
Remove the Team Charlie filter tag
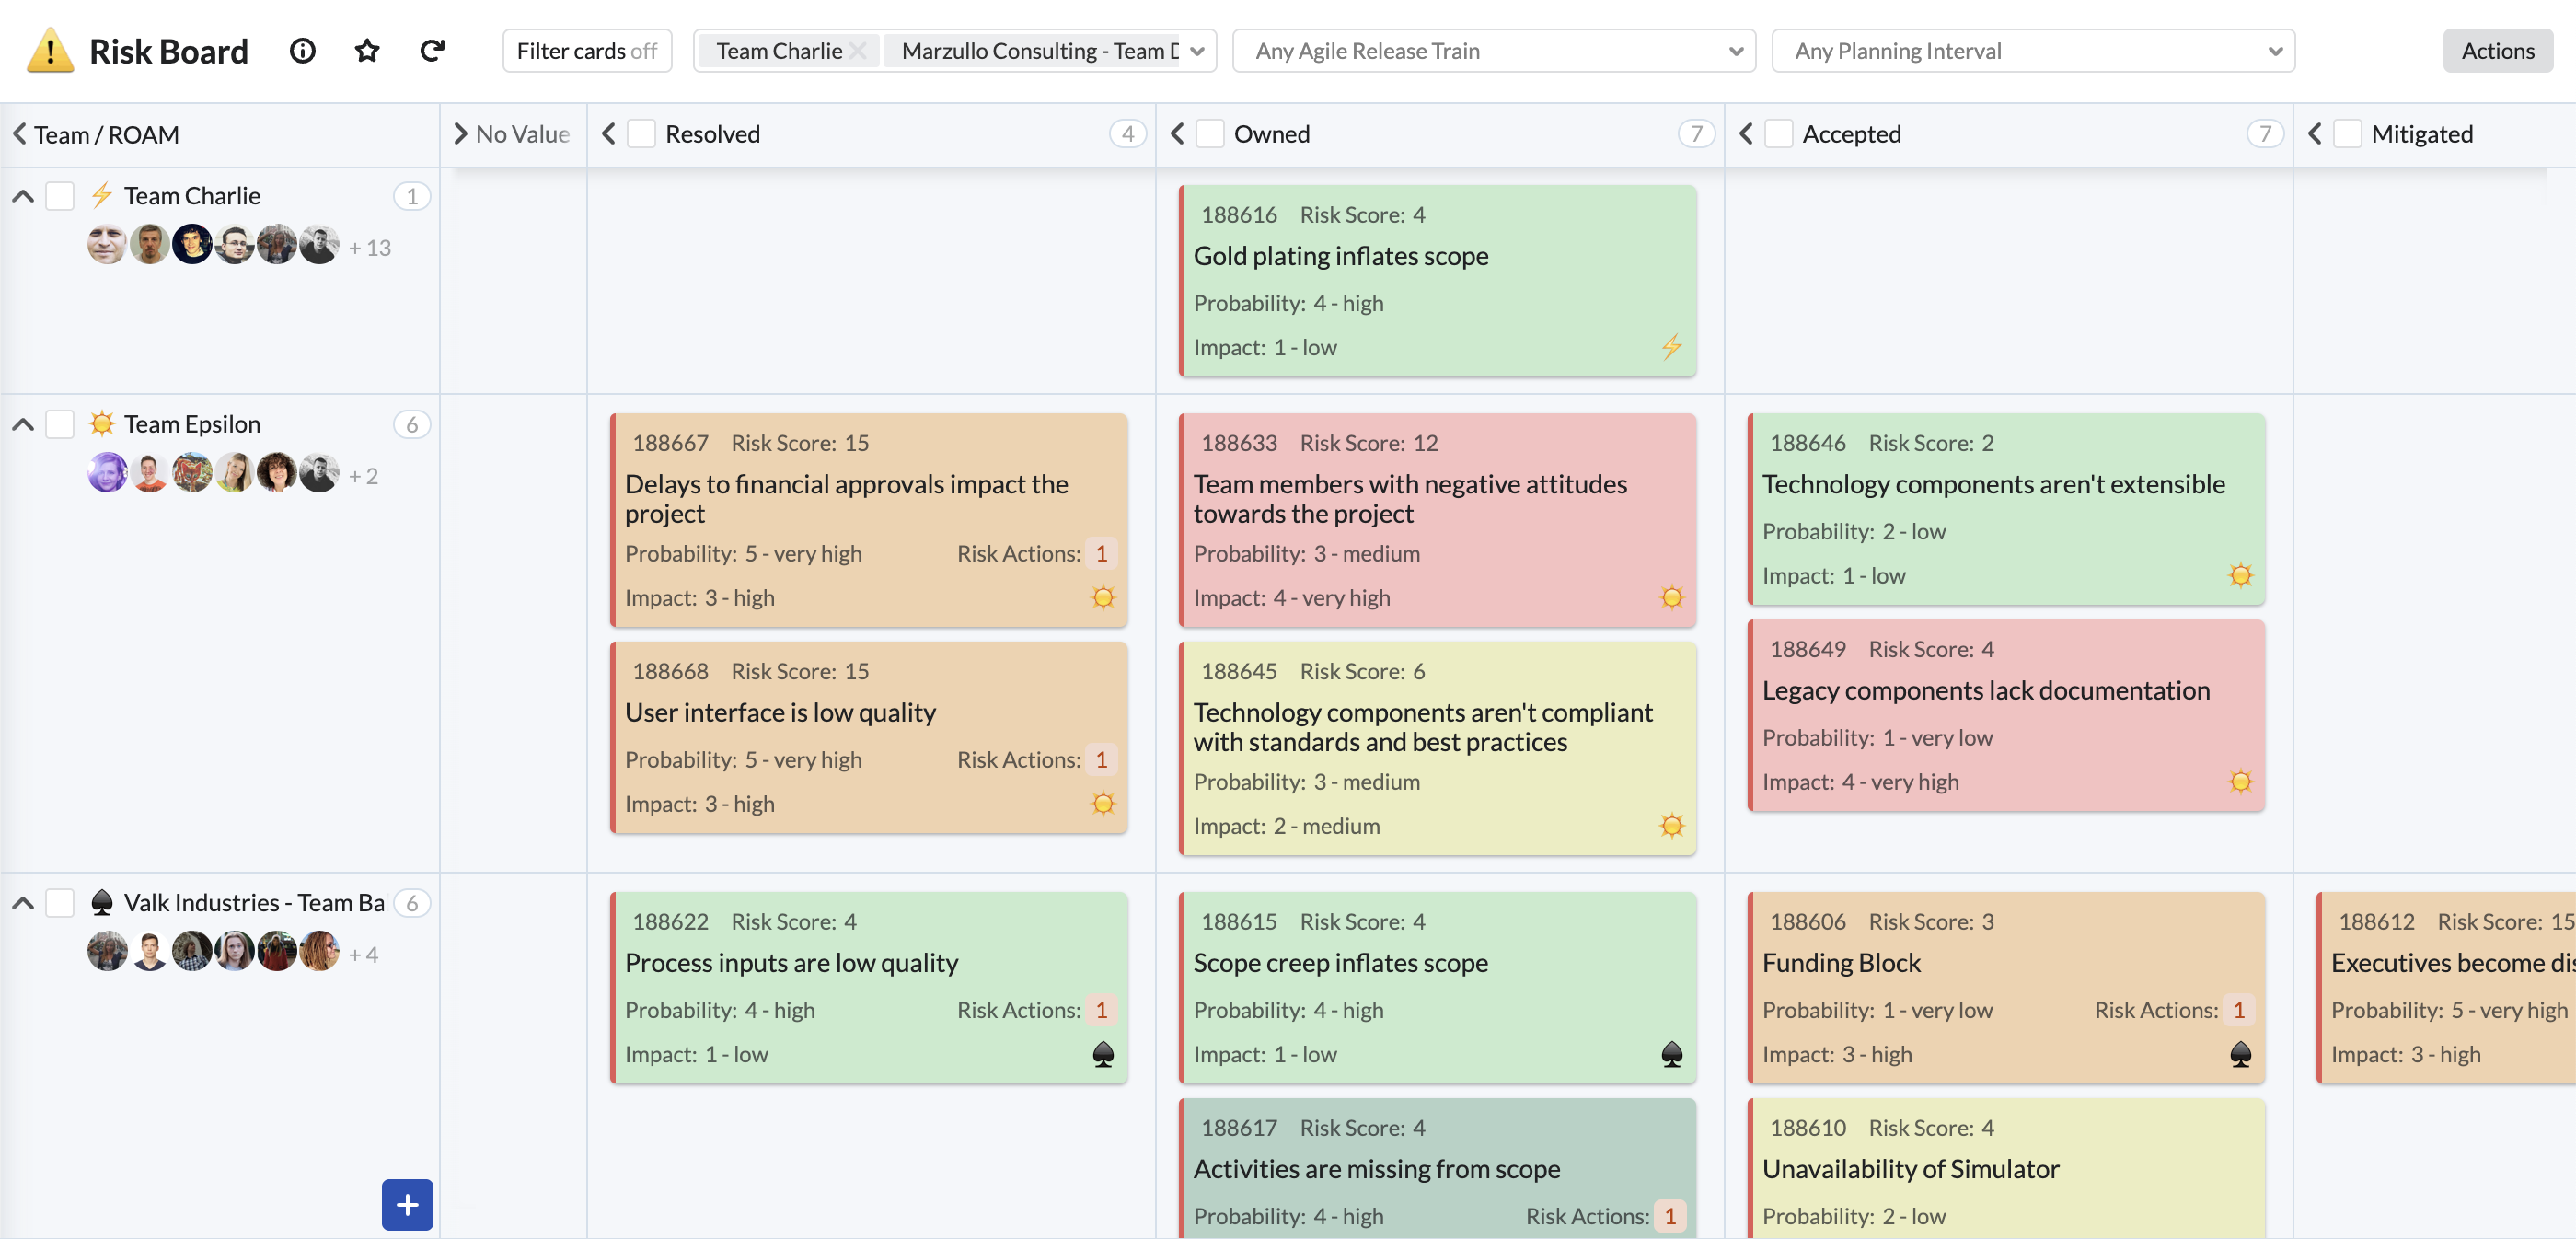coord(857,51)
